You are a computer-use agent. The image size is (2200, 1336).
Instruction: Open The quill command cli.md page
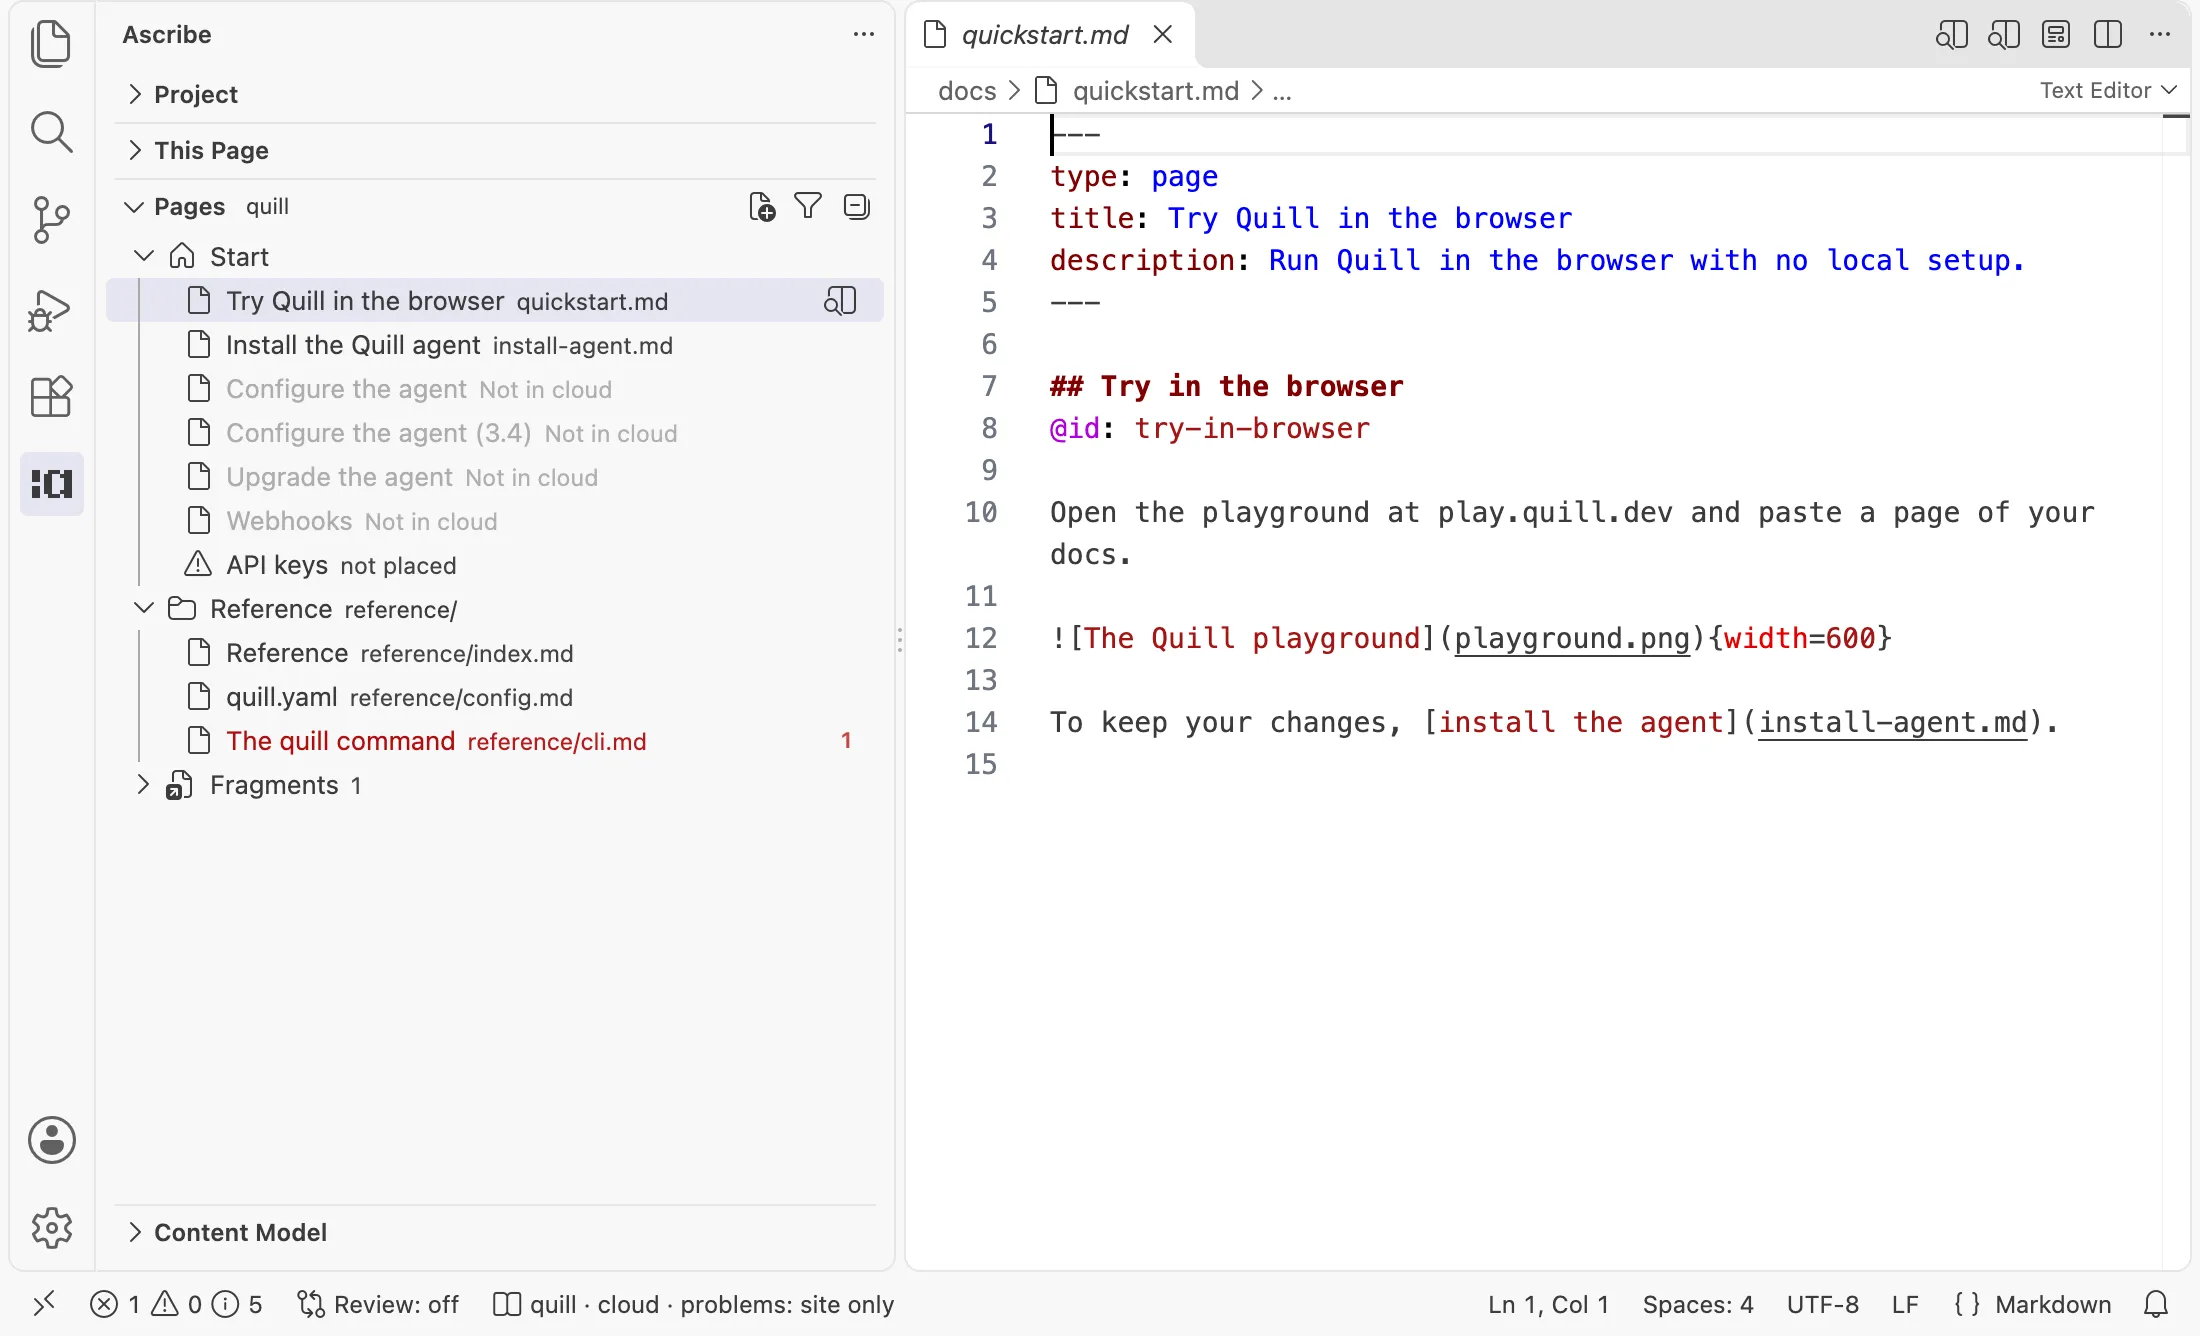point(495,741)
